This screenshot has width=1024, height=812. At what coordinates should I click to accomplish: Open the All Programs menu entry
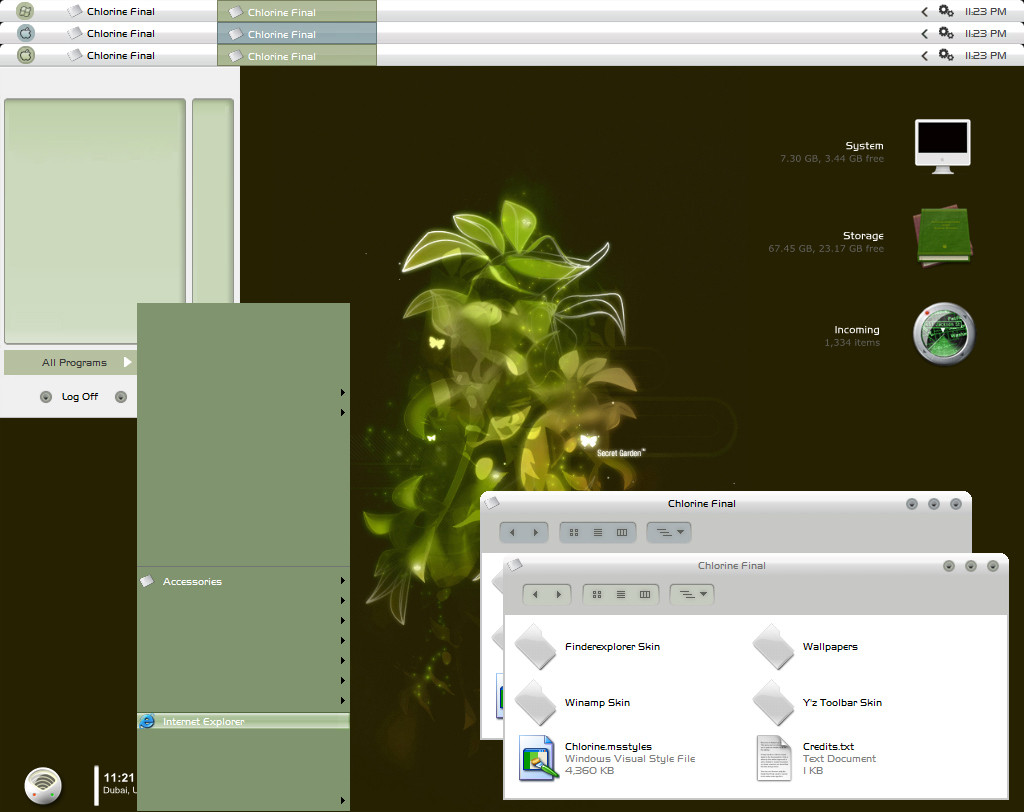(x=70, y=363)
